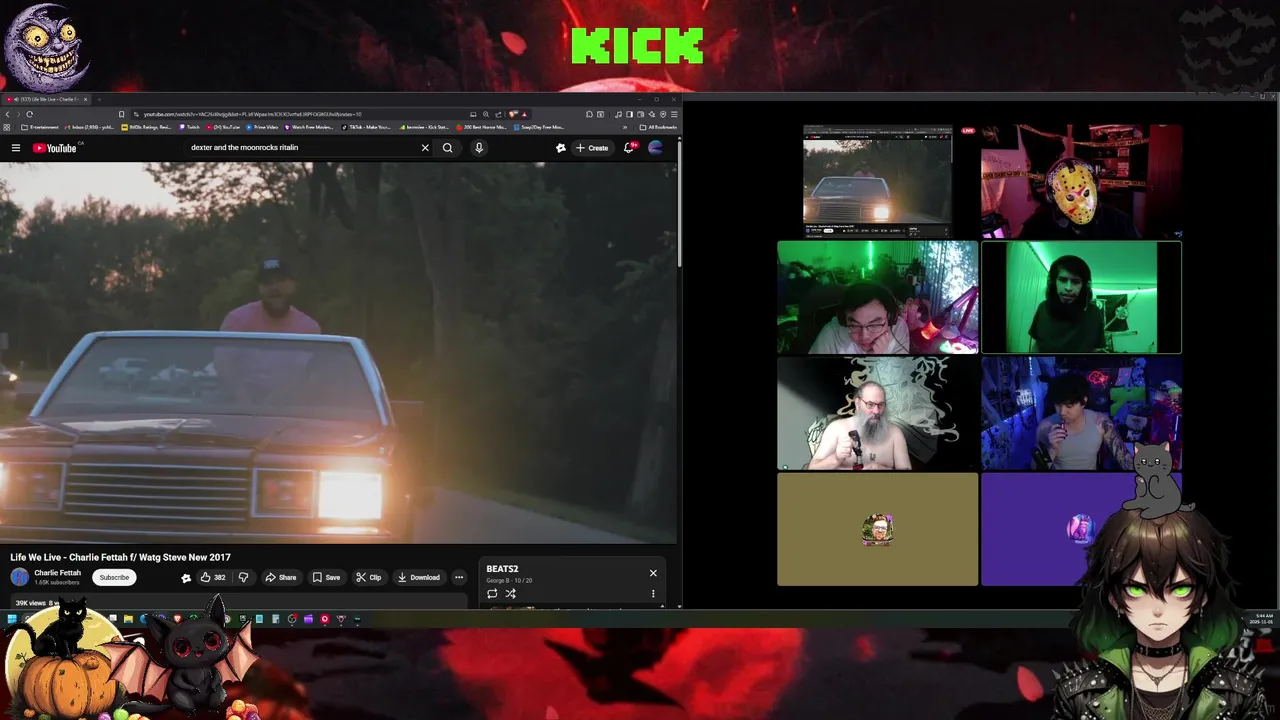Viewport: 1280px width, 720px height.
Task: Open File Explorer from the taskbar
Action: pyautogui.click(x=128, y=619)
